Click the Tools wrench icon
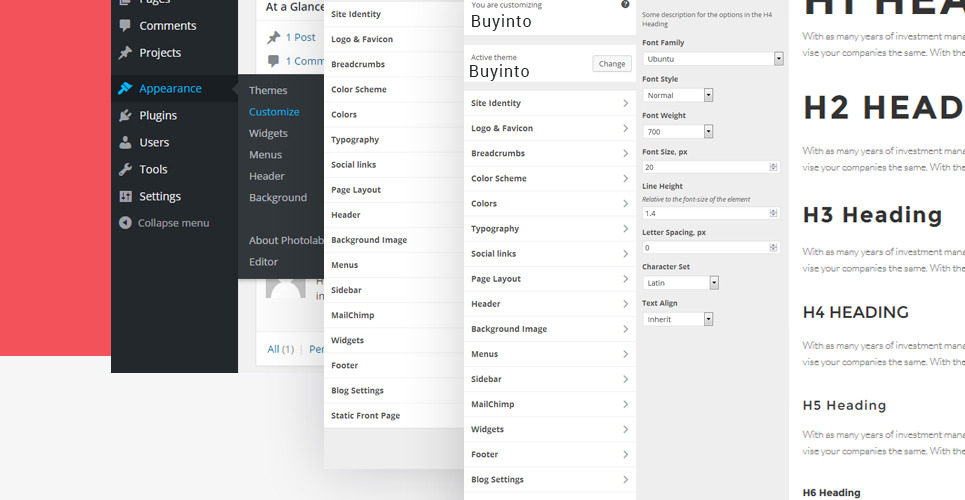This screenshot has width=965, height=500. pos(125,170)
